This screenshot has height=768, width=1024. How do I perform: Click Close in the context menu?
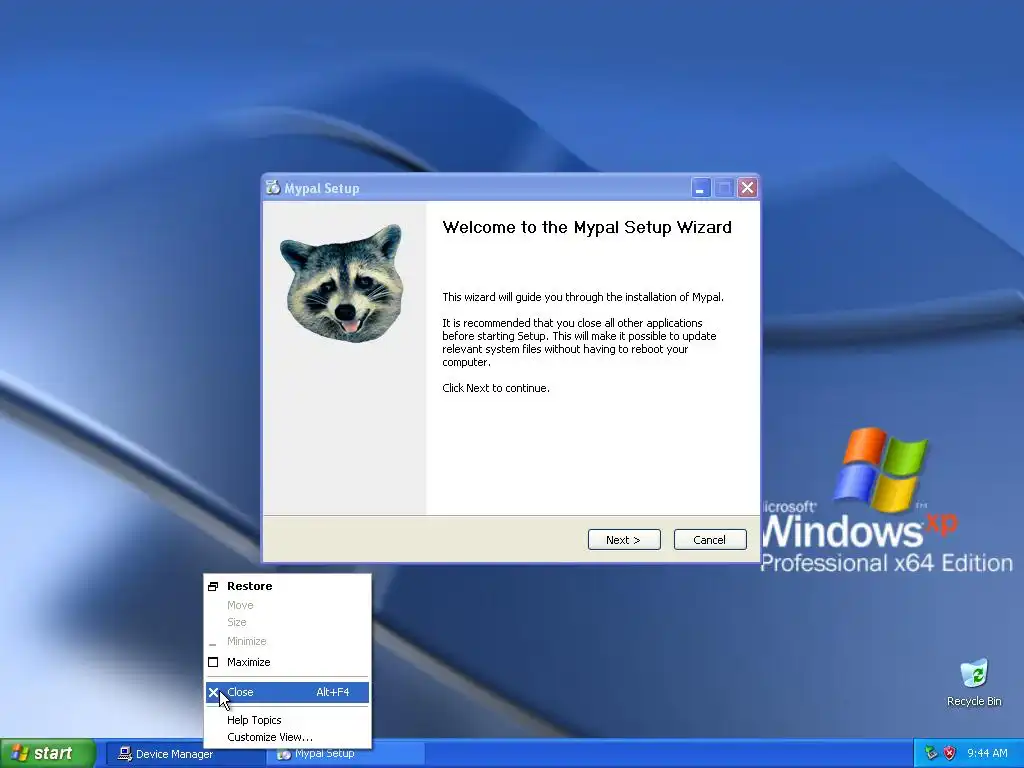(x=287, y=692)
